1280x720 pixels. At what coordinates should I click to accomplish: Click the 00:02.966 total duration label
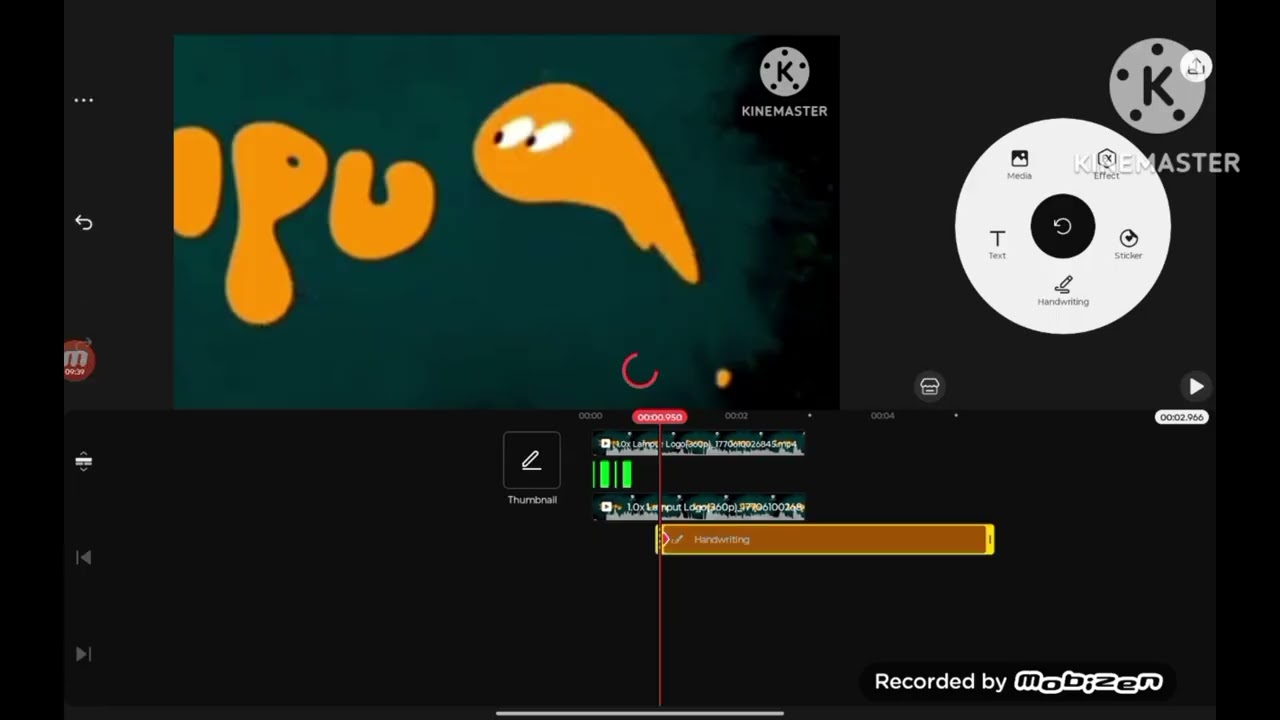click(x=1182, y=417)
